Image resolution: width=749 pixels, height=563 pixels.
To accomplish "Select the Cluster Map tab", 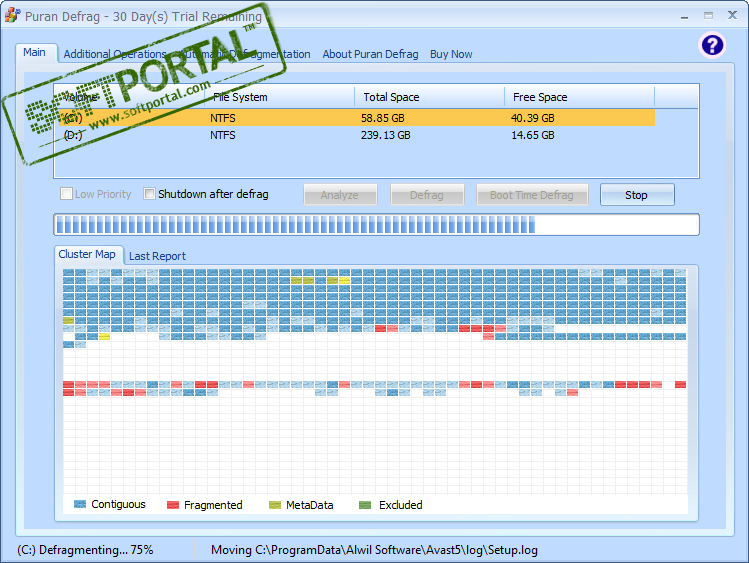I will click(87, 255).
